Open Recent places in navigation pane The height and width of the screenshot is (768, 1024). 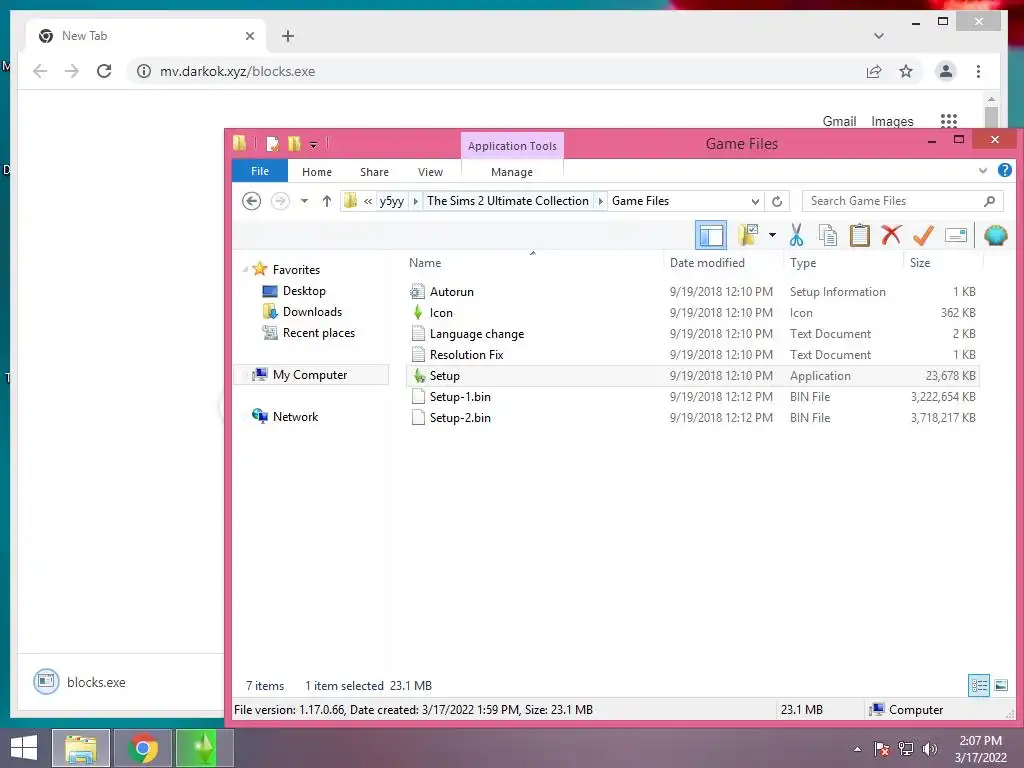pyautogui.click(x=319, y=332)
